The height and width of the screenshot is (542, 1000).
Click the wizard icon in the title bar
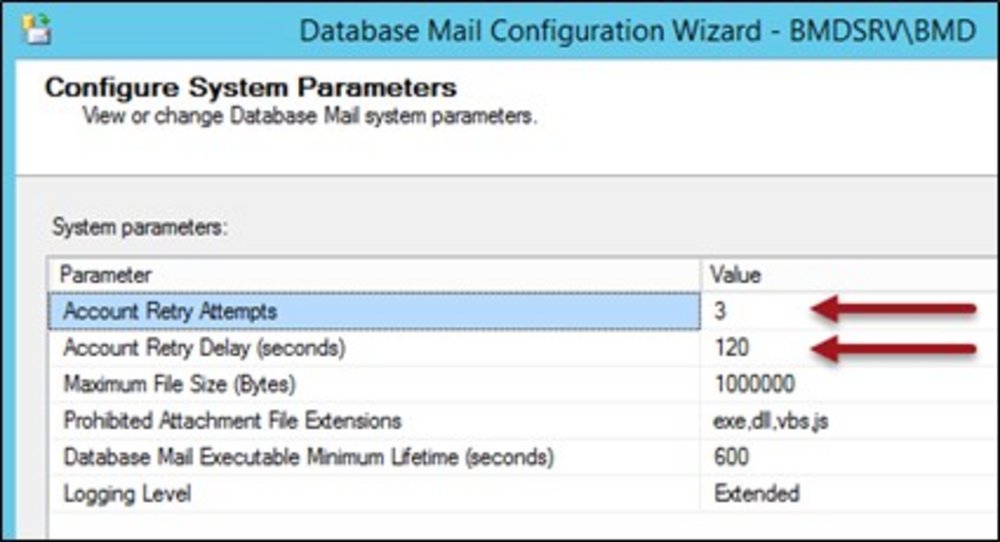[x=37, y=29]
